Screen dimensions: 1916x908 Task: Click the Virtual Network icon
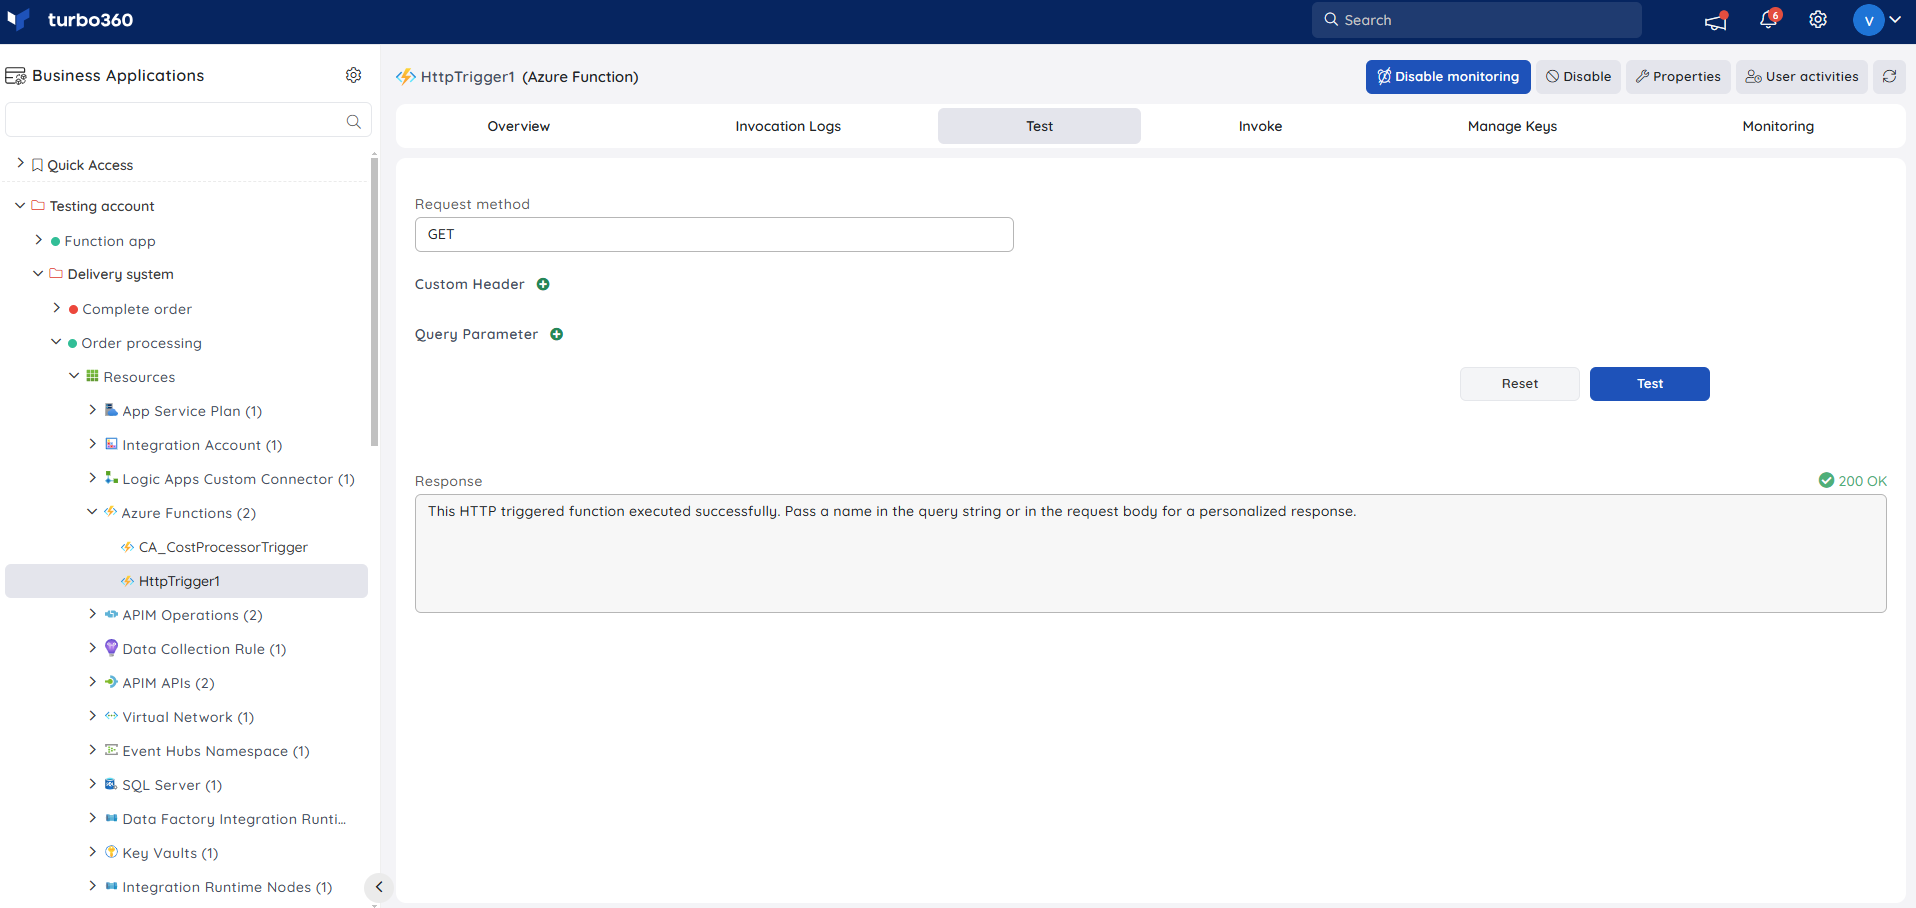pyautogui.click(x=111, y=716)
